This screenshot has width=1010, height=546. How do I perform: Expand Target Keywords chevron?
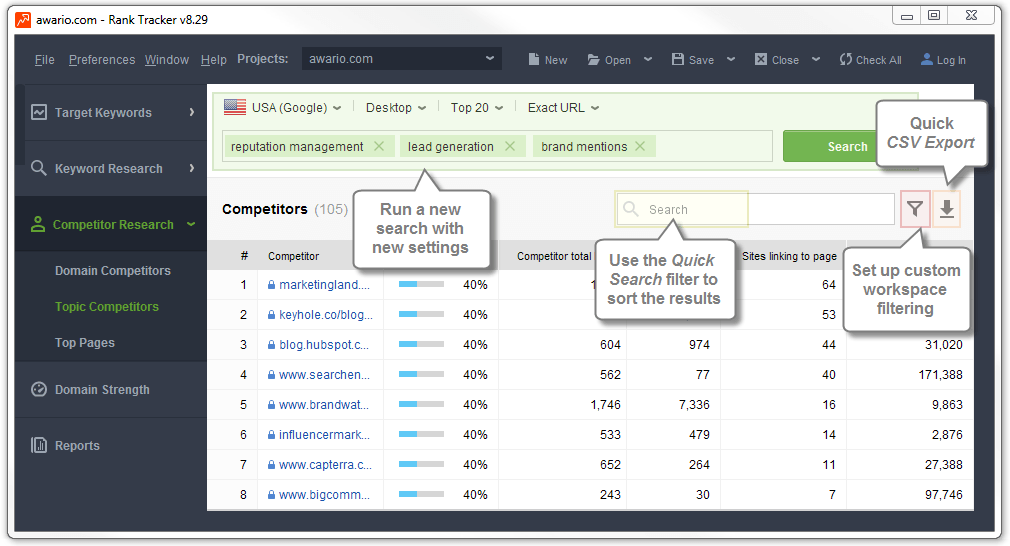(191, 112)
